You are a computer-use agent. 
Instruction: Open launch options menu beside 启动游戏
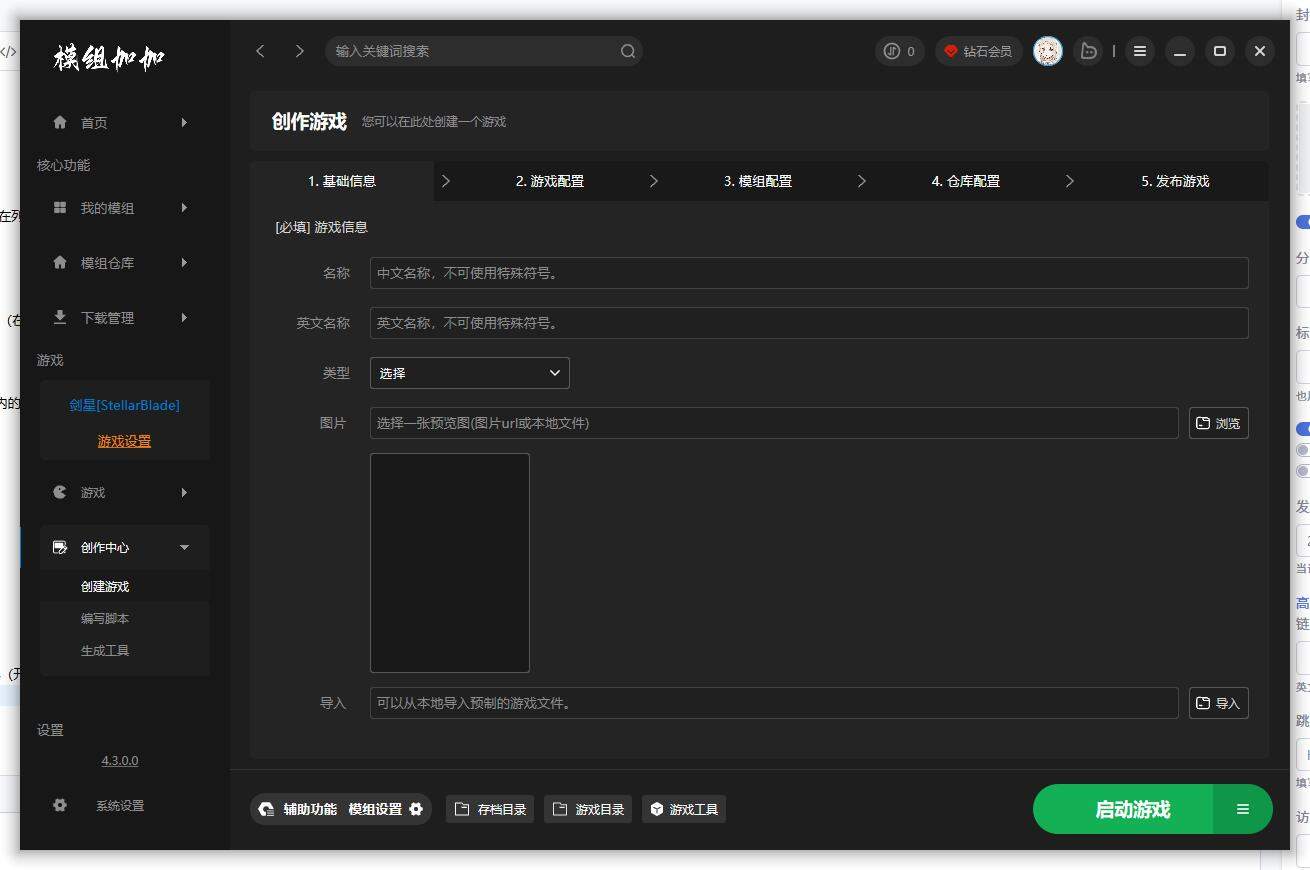coord(1242,809)
